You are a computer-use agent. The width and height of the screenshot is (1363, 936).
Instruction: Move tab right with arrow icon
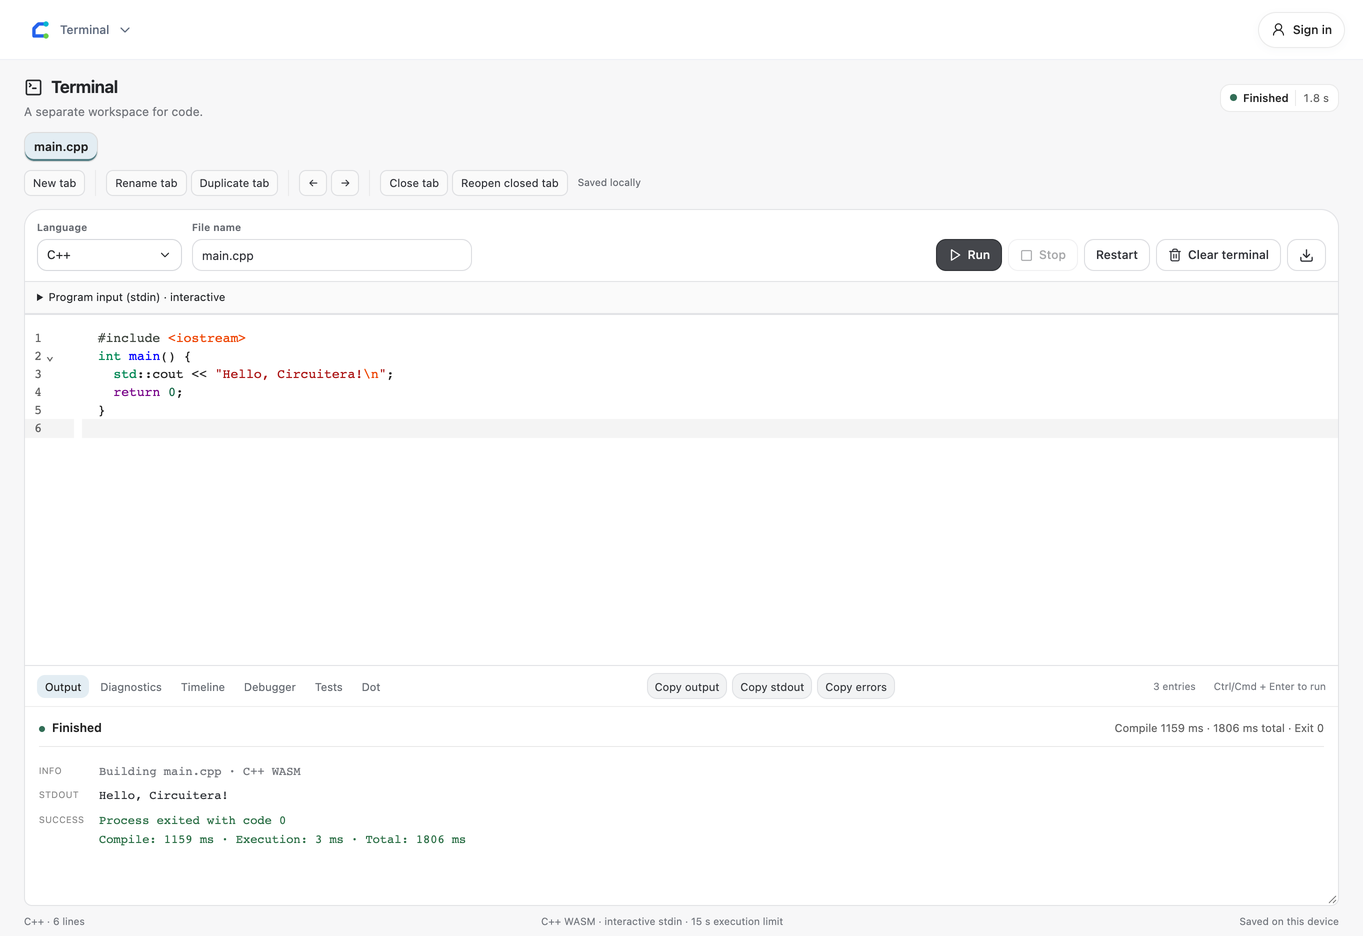pos(345,183)
